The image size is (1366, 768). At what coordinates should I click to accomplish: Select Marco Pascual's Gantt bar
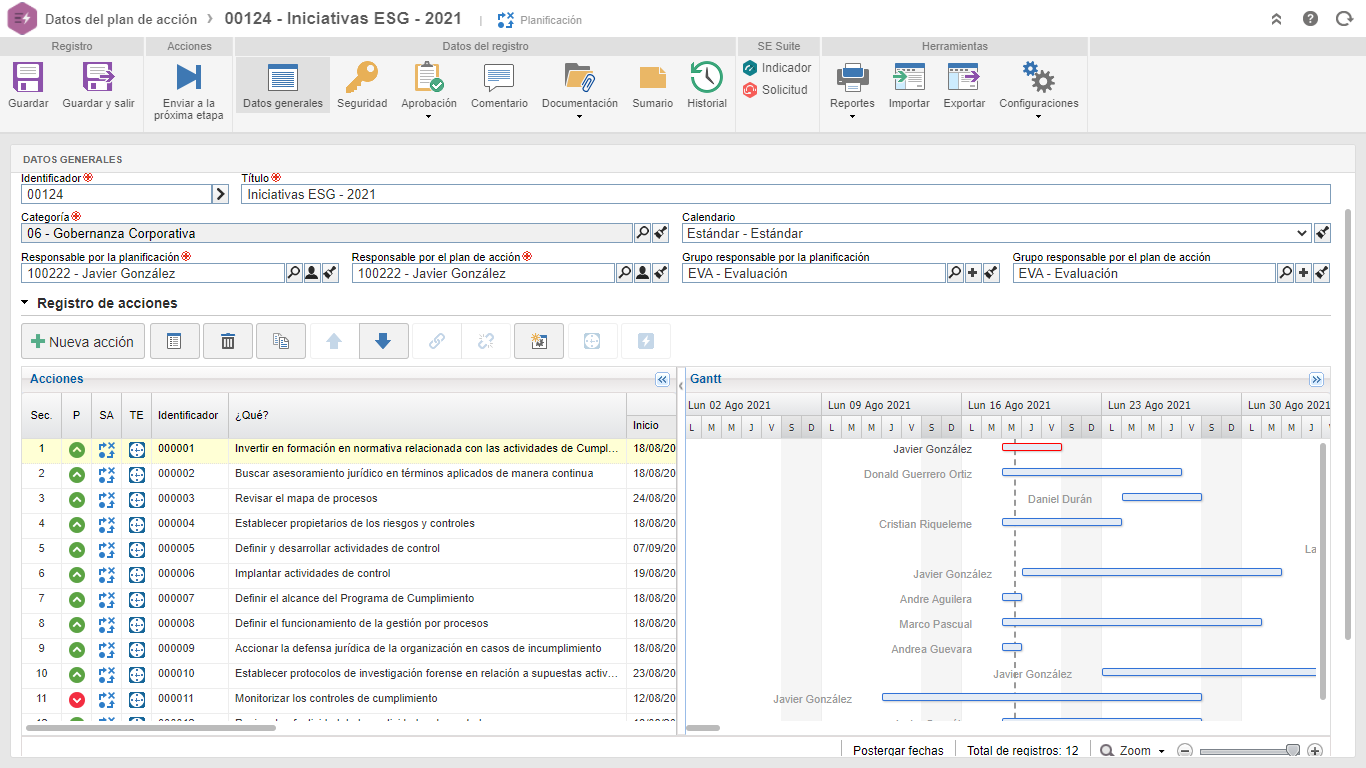point(1132,623)
